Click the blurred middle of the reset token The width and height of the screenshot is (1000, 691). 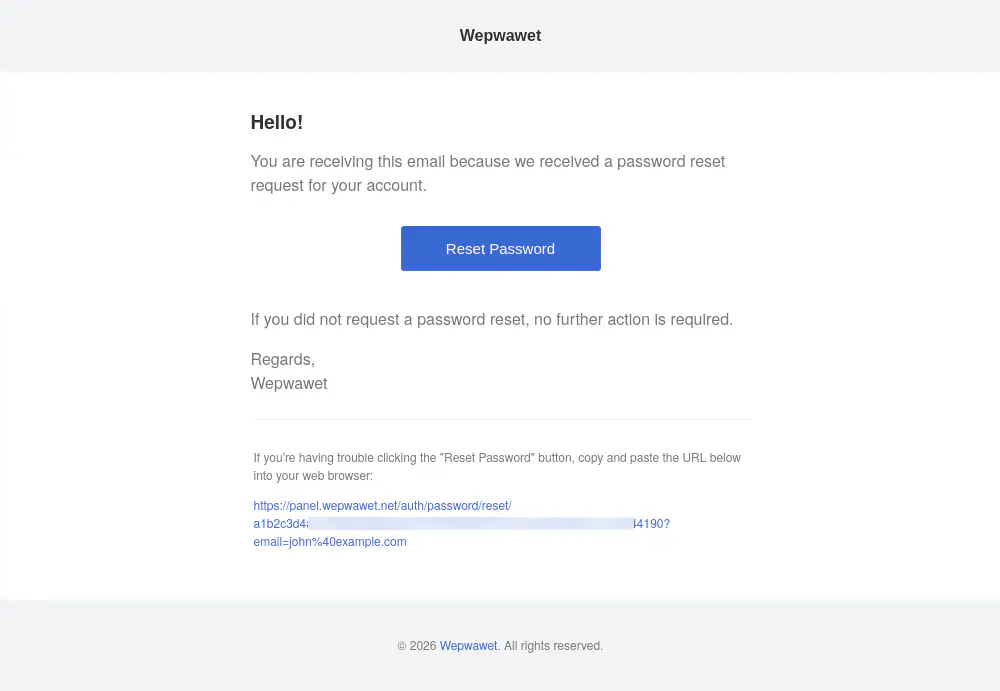470,524
